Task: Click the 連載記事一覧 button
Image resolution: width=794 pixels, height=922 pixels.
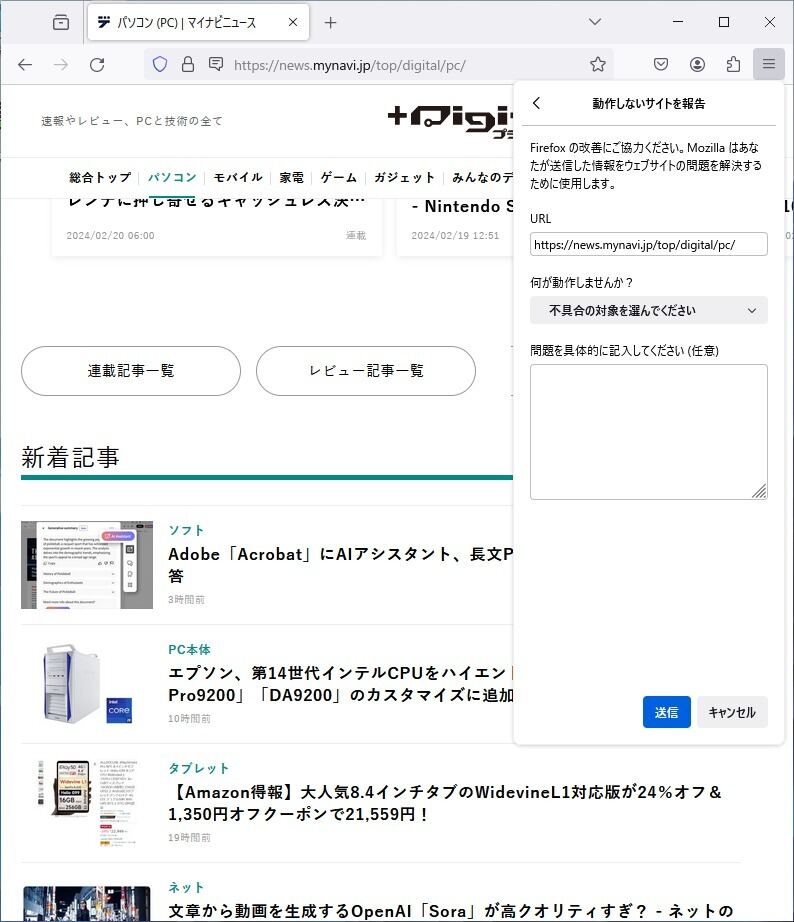Action: (x=131, y=370)
